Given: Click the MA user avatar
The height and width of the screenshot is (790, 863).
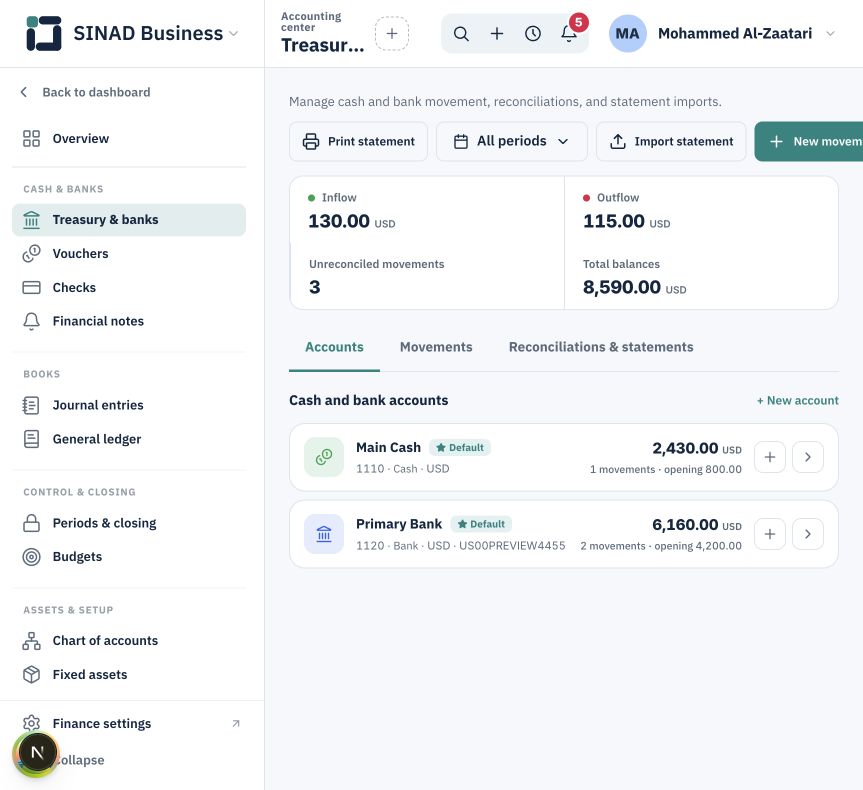Looking at the screenshot, I should point(627,34).
